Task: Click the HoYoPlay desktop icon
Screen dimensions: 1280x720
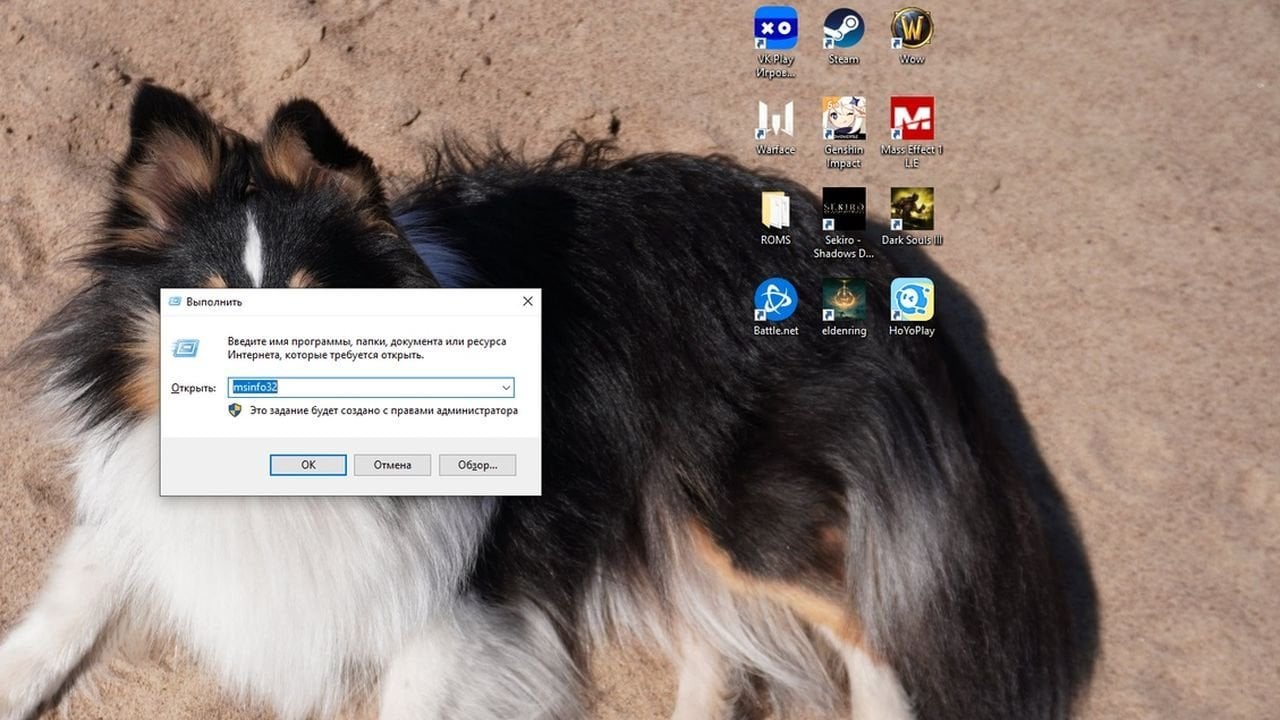Action: pyautogui.click(x=911, y=300)
